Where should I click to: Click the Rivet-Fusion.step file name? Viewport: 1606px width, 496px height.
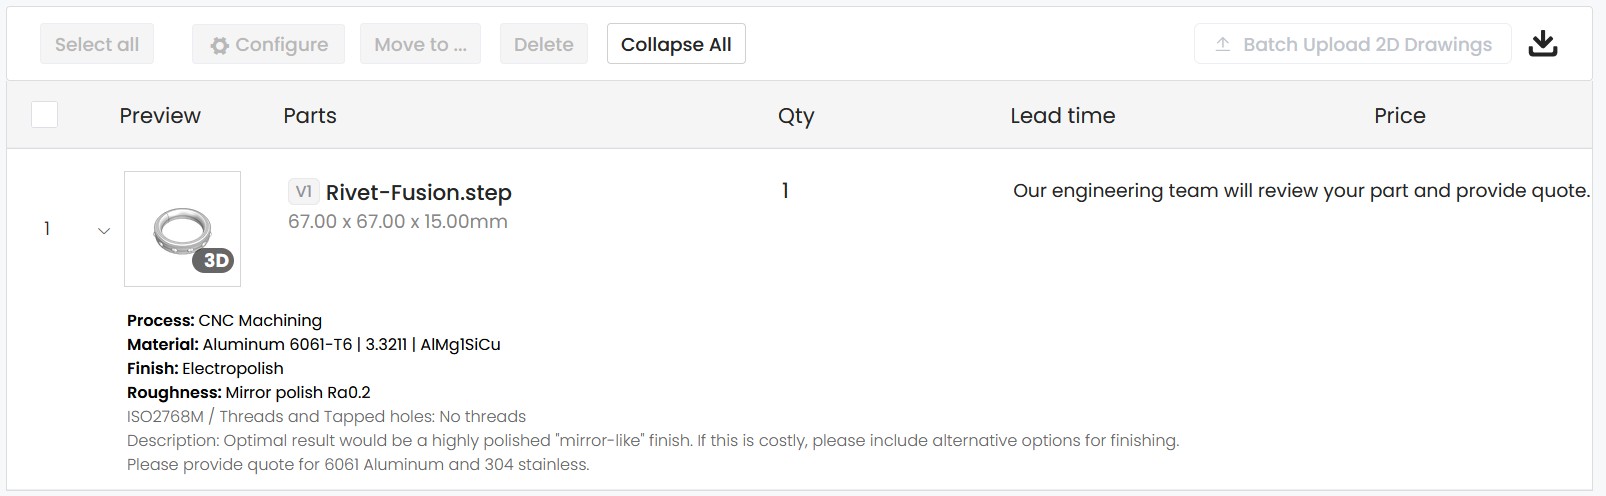[x=418, y=192]
